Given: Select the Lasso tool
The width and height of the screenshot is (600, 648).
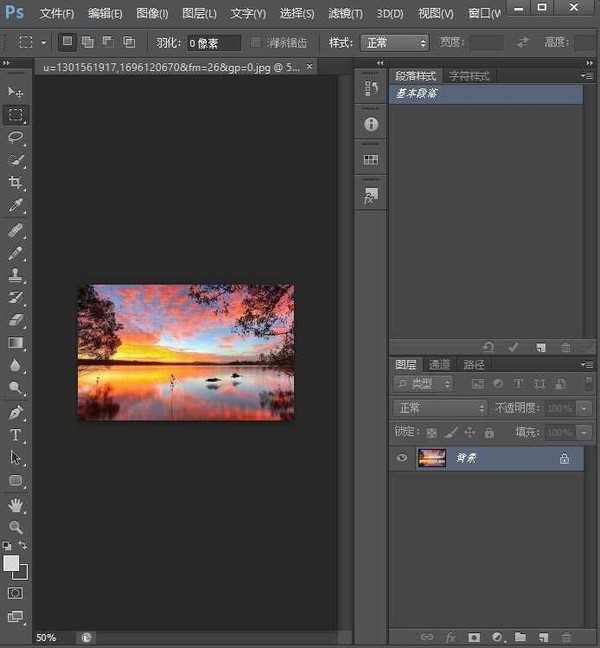Looking at the screenshot, I should 16,137.
